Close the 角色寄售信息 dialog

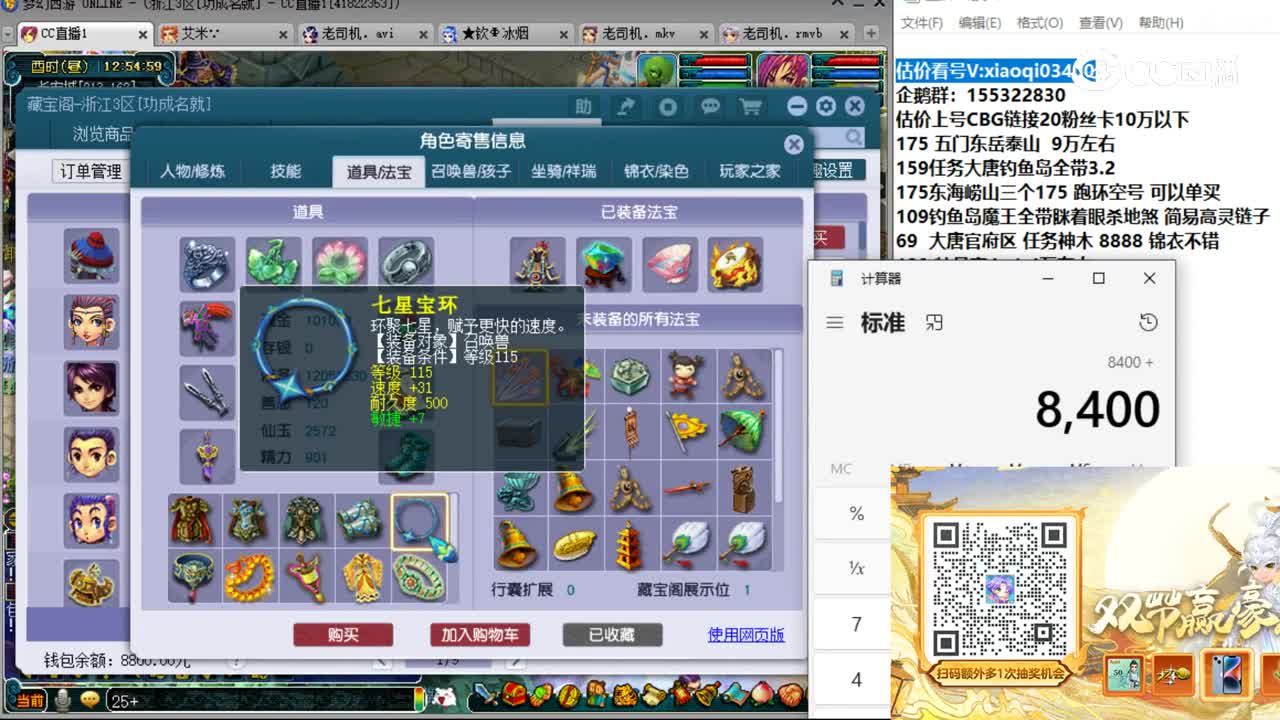794,144
